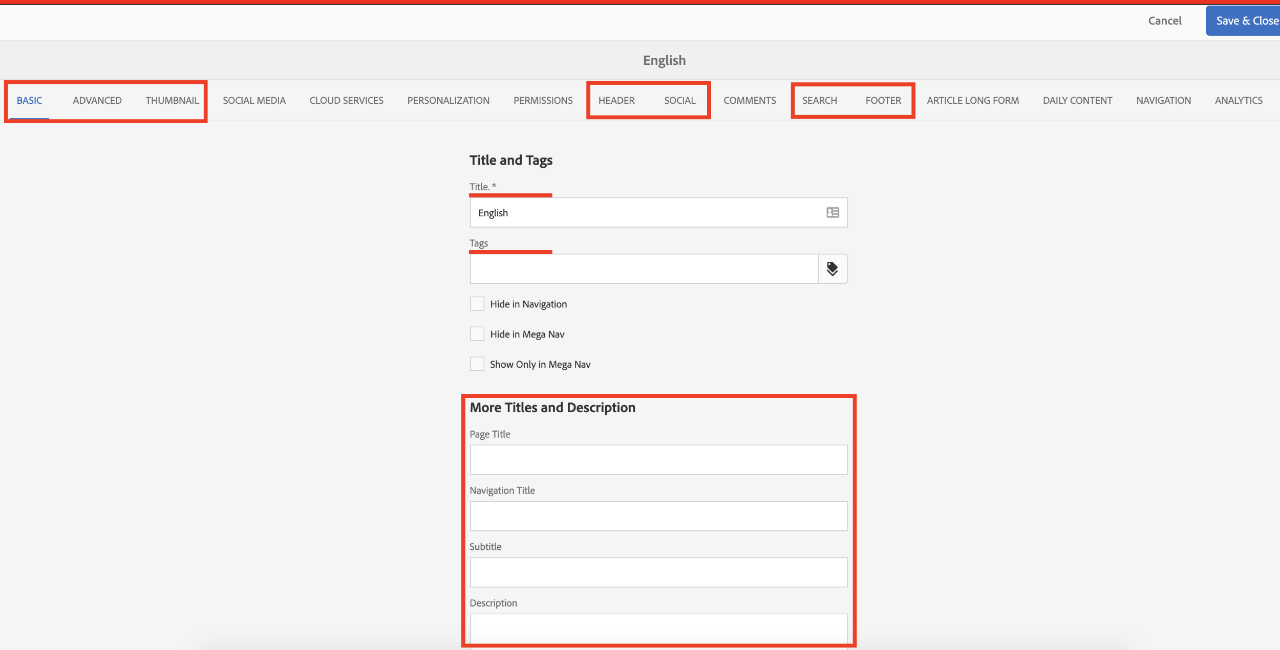Image resolution: width=1280 pixels, height=650 pixels.
Task: Click the icon inside the Title field
Action: pyautogui.click(x=832, y=213)
